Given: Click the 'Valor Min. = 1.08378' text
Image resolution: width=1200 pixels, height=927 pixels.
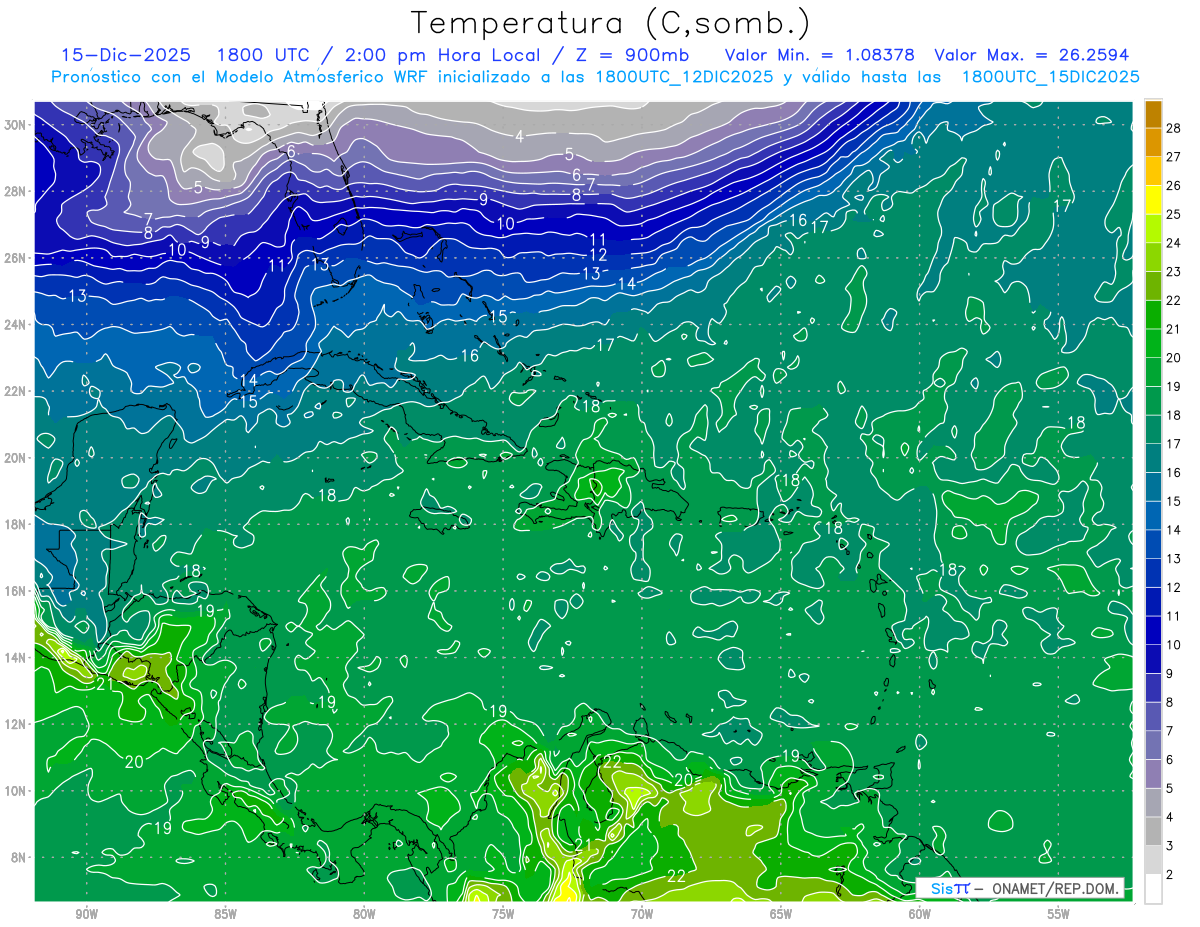Looking at the screenshot, I should pyautogui.click(x=821, y=55).
